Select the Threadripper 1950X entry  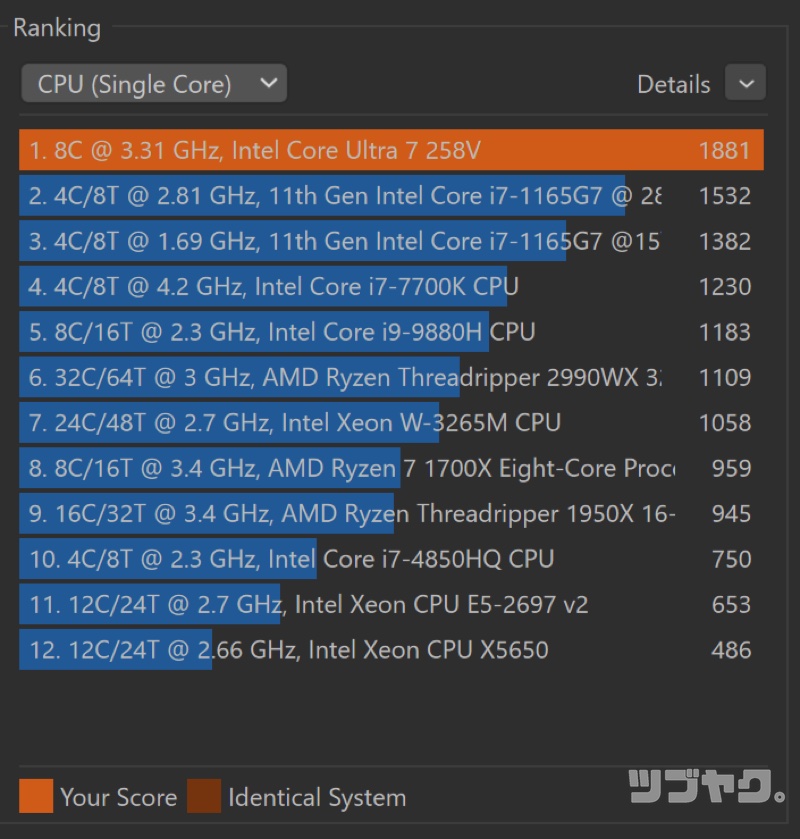coord(391,514)
